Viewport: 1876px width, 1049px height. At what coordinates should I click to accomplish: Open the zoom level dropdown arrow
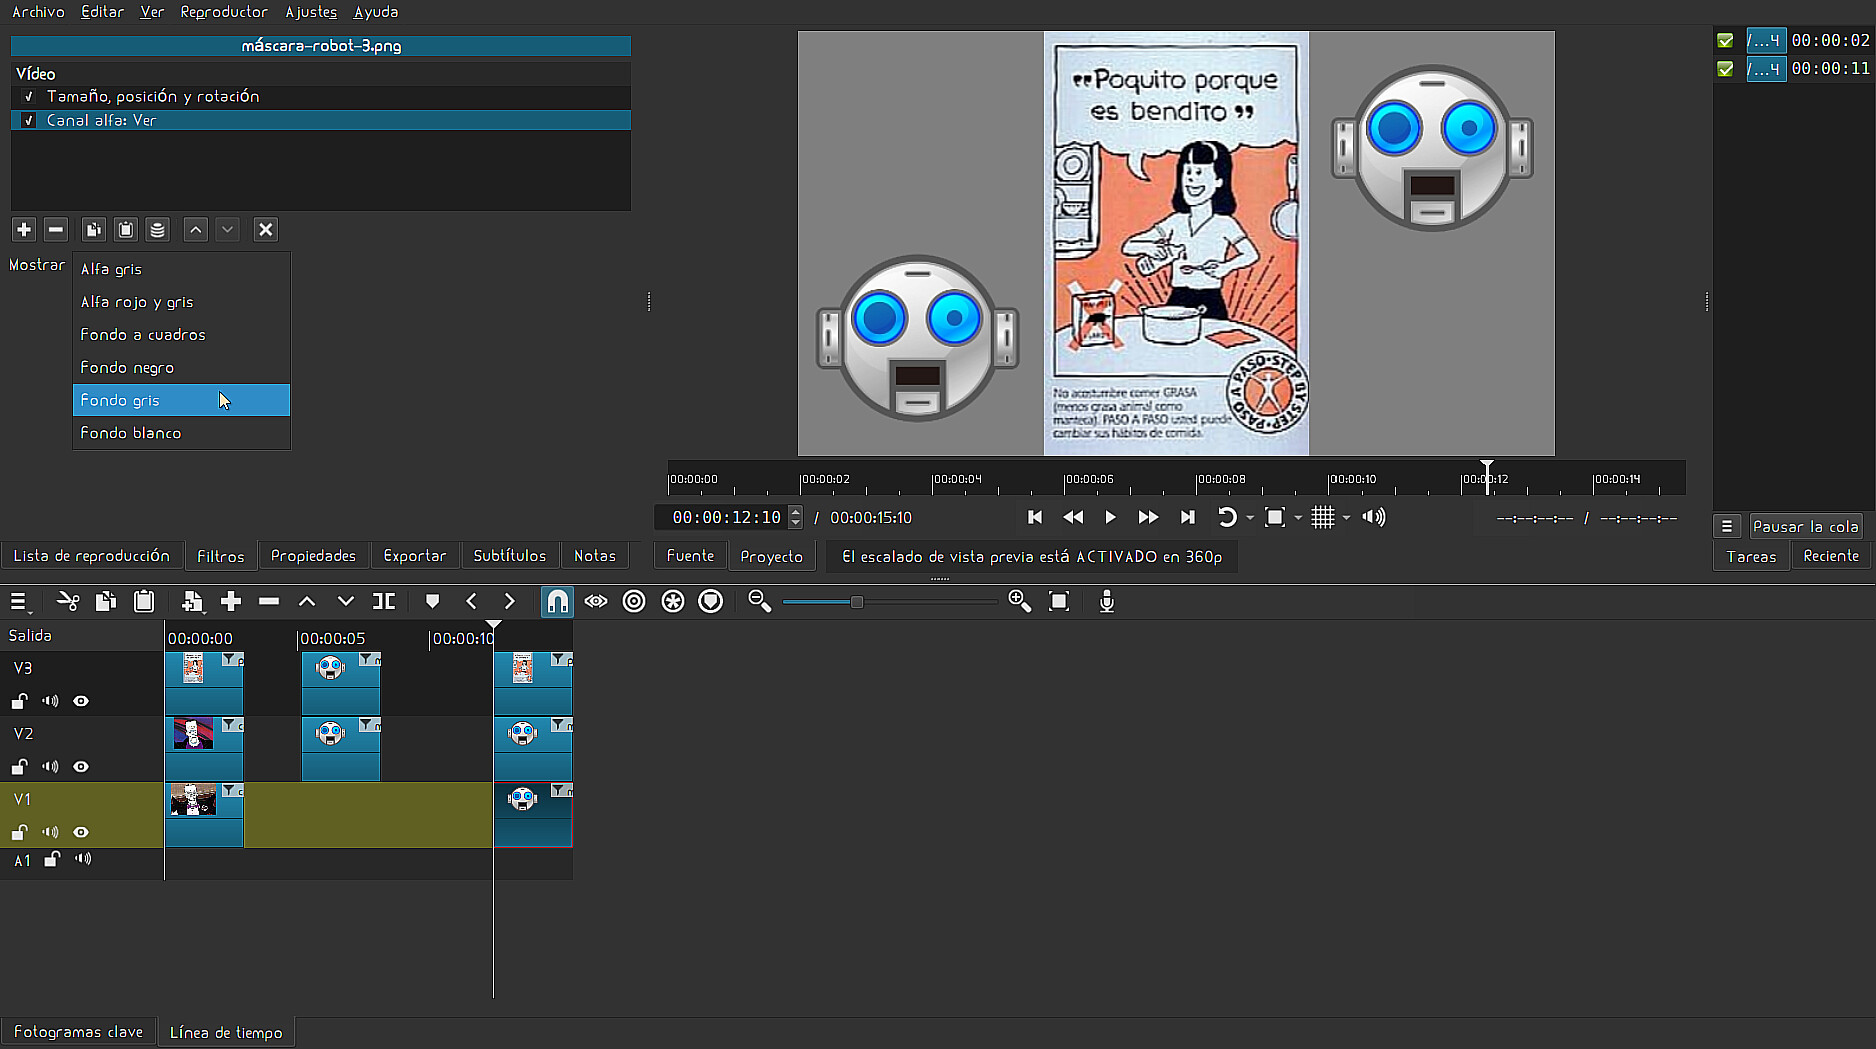pyautogui.click(x=1298, y=518)
